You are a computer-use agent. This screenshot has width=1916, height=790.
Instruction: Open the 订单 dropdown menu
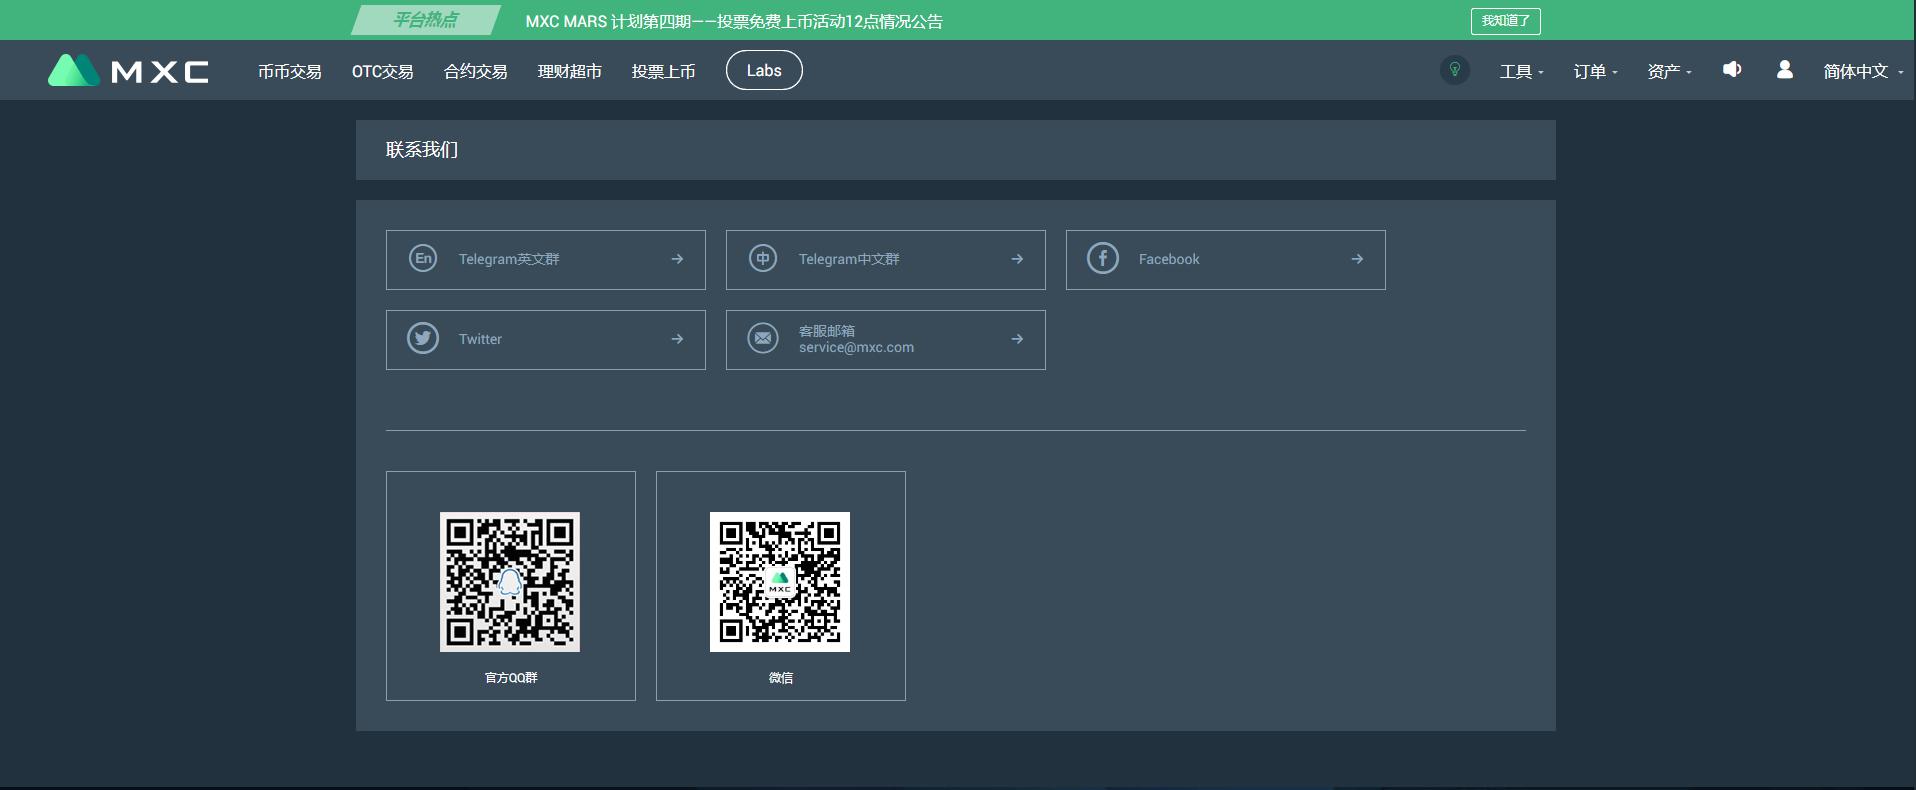(x=1595, y=71)
